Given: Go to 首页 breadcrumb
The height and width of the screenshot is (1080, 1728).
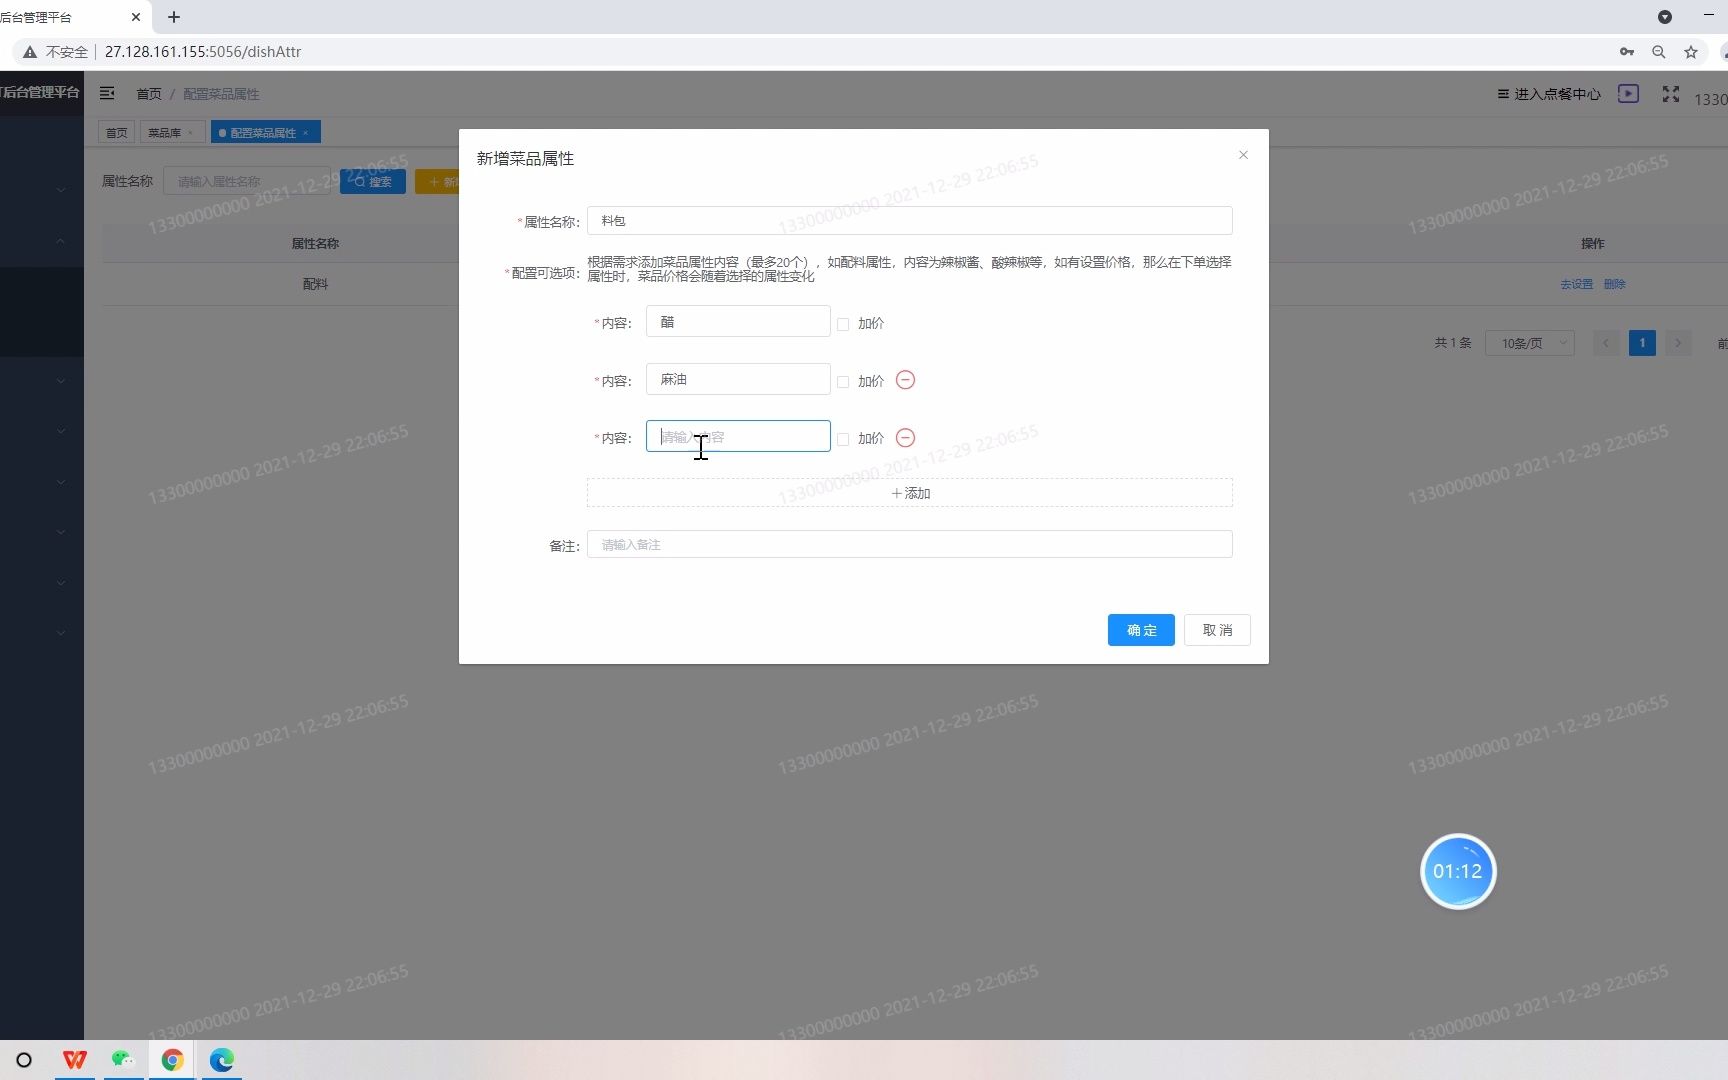Looking at the screenshot, I should pos(149,94).
